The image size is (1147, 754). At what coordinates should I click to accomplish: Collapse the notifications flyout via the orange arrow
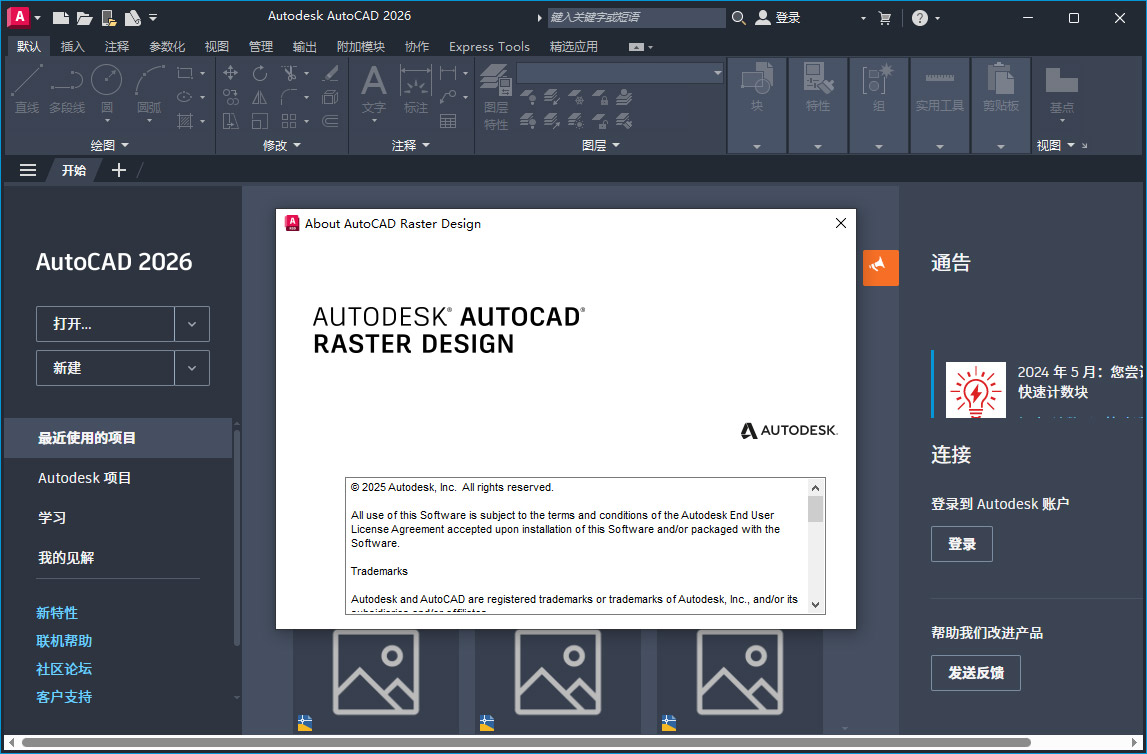[x=881, y=268]
